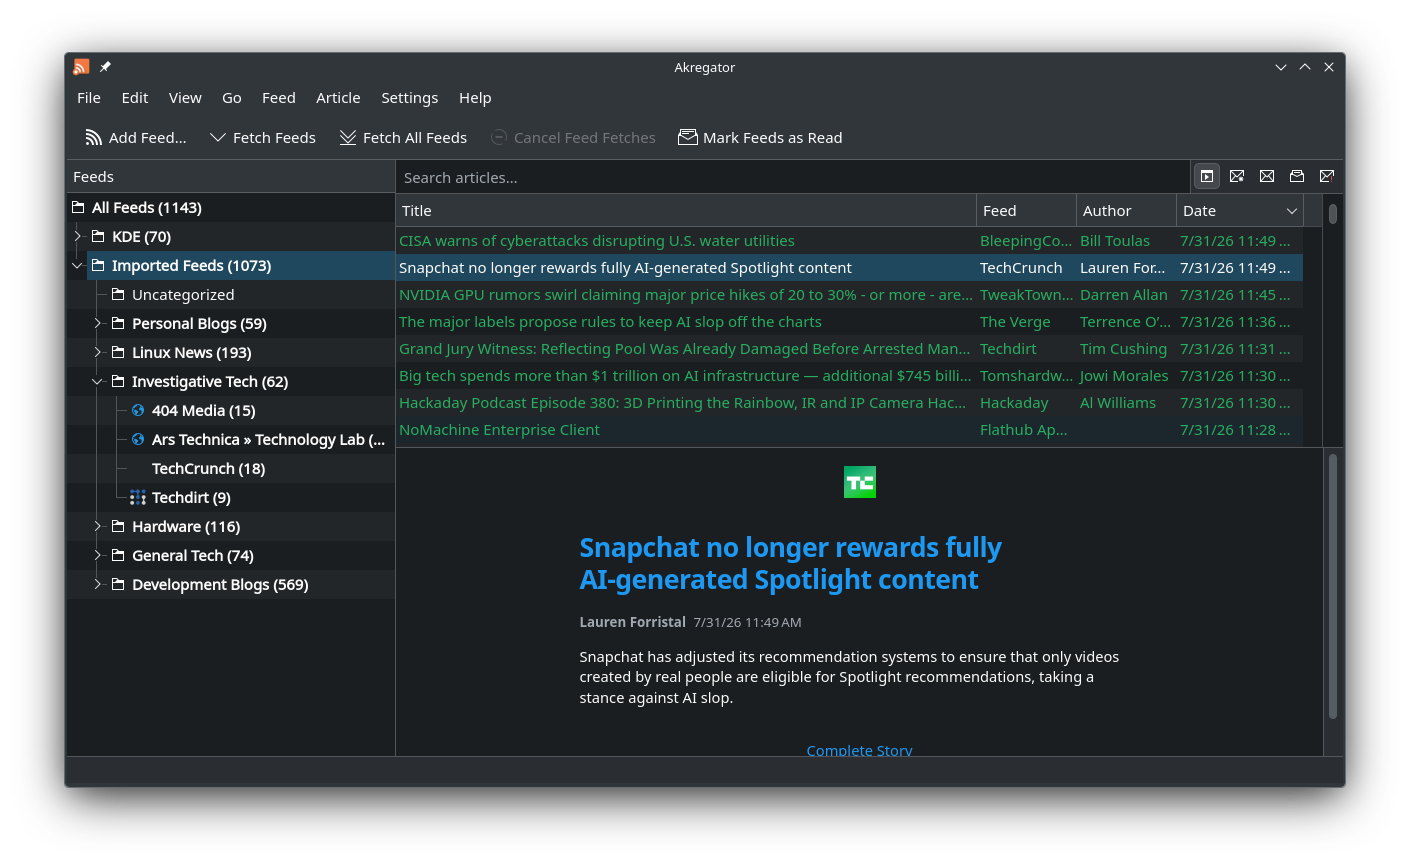Select the TechCrunch (18) feed
1410x864 pixels.
pyautogui.click(x=208, y=468)
